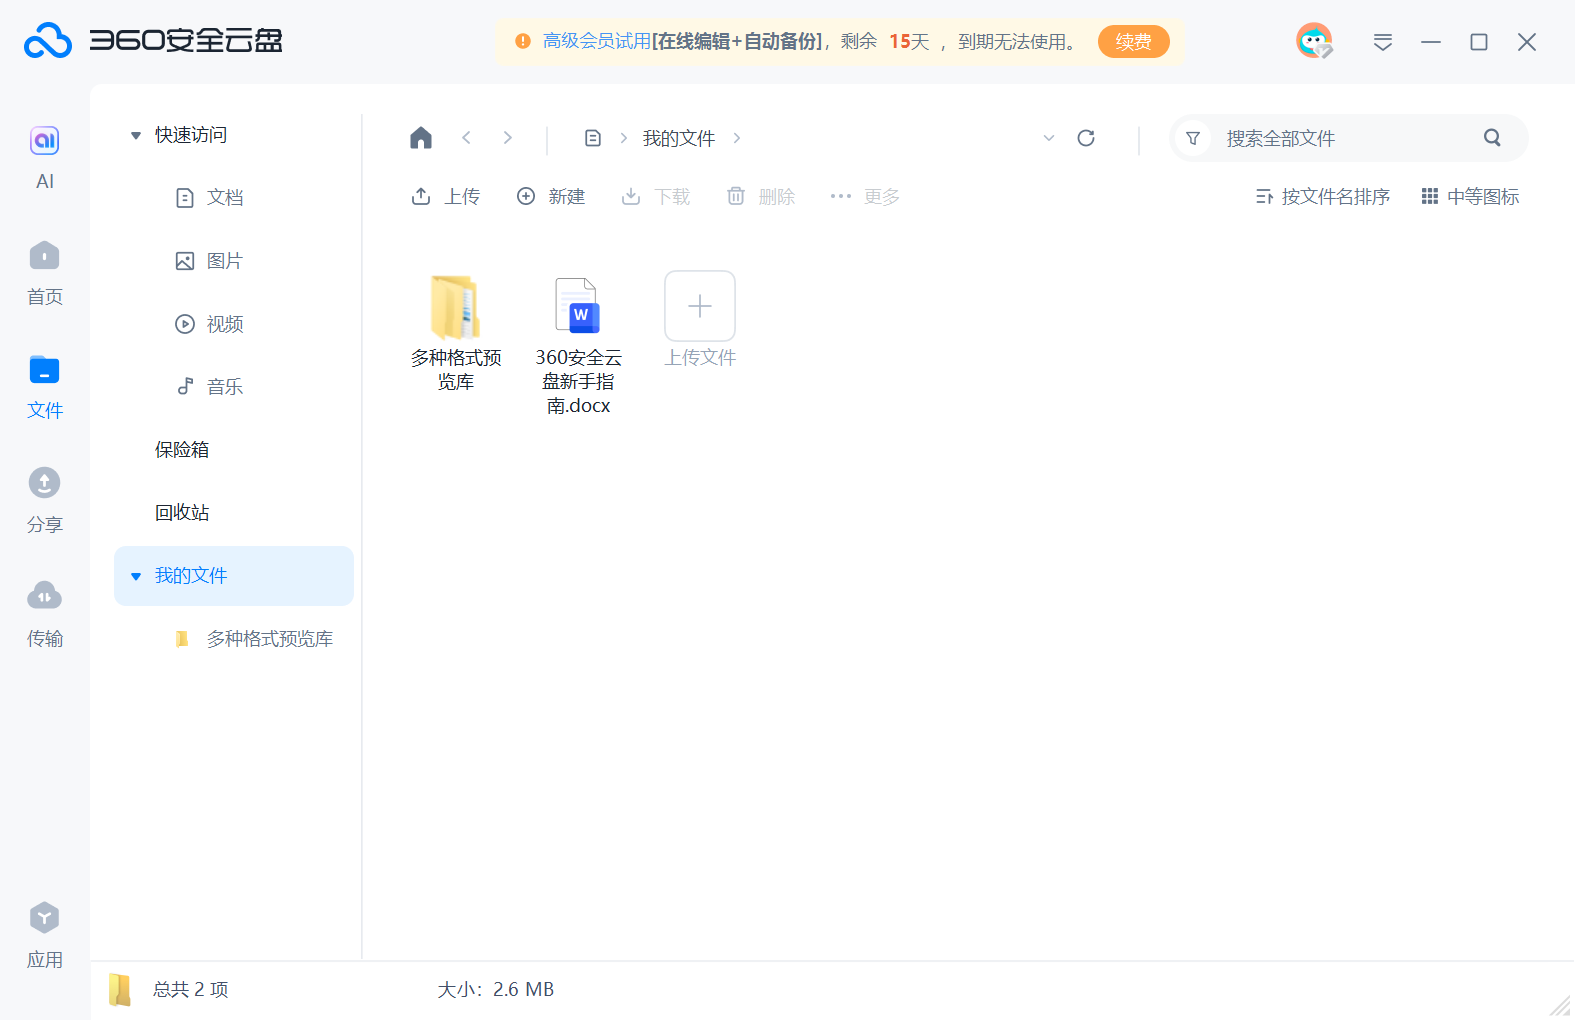Refresh the file list
This screenshot has height=1020, width=1575.
1086,138
